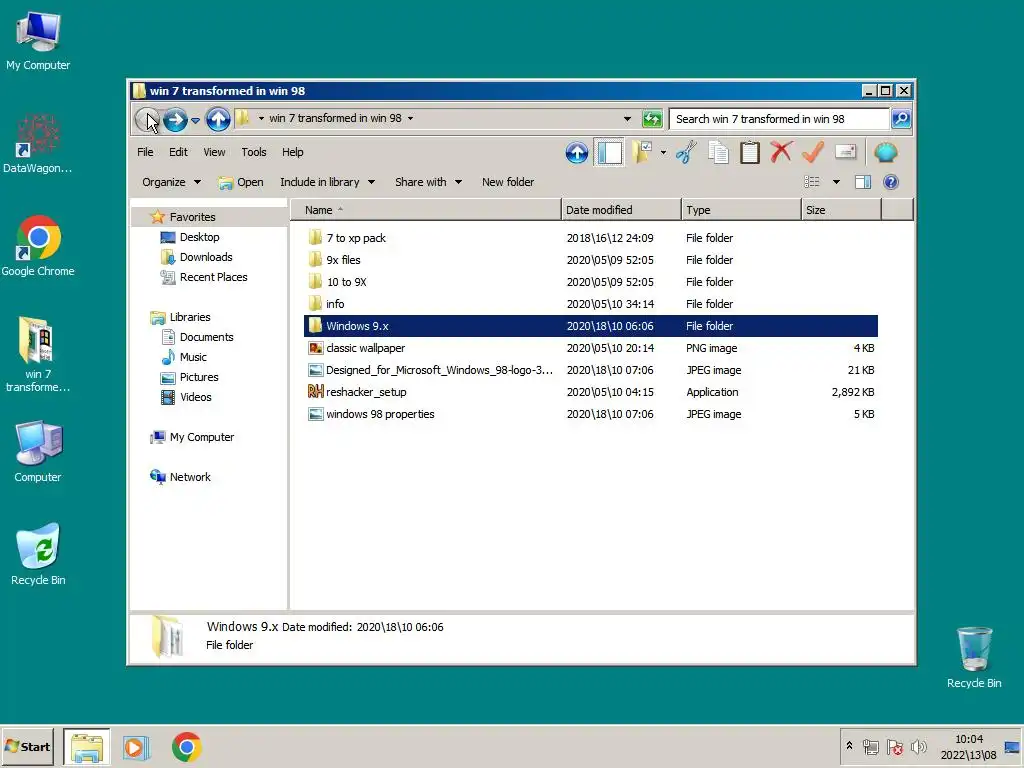Open the address bar history dropdown
Screen dimensions: 1024x768
(628, 119)
